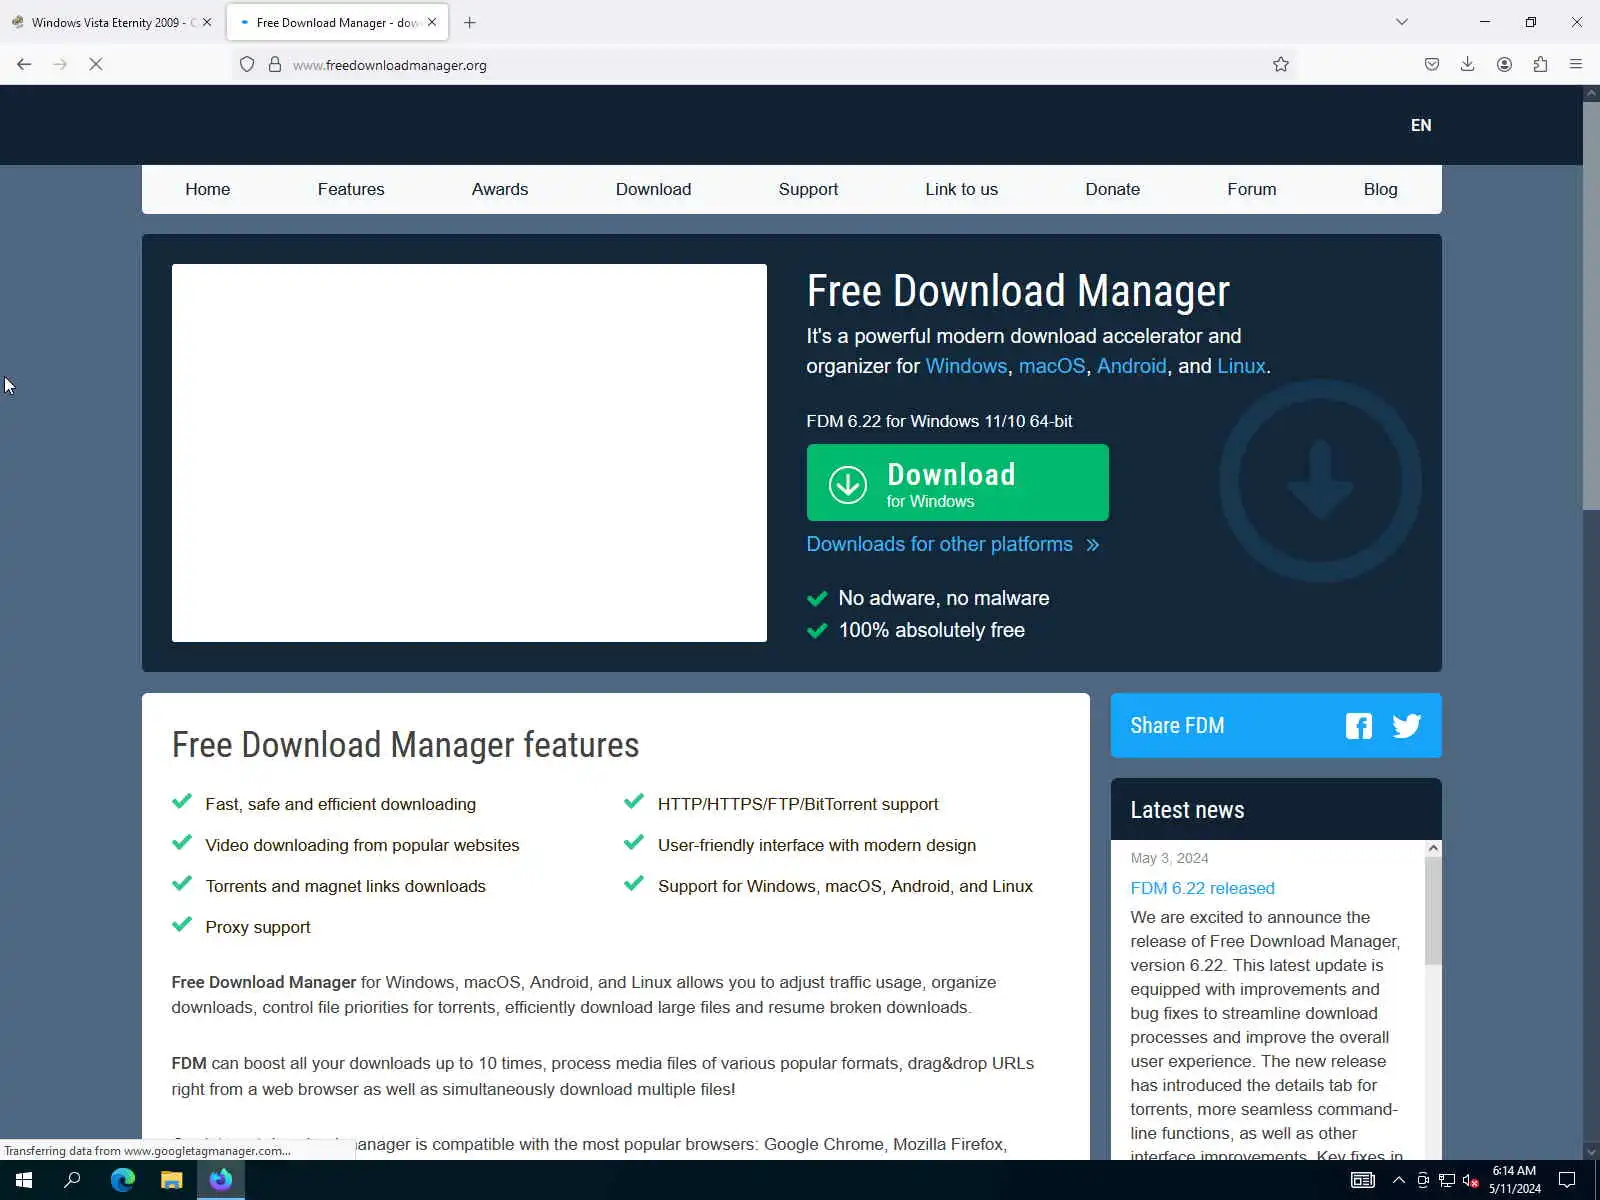Share FDM on Twitter
Viewport: 1600px width, 1200px height.
[x=1406, y=726]
